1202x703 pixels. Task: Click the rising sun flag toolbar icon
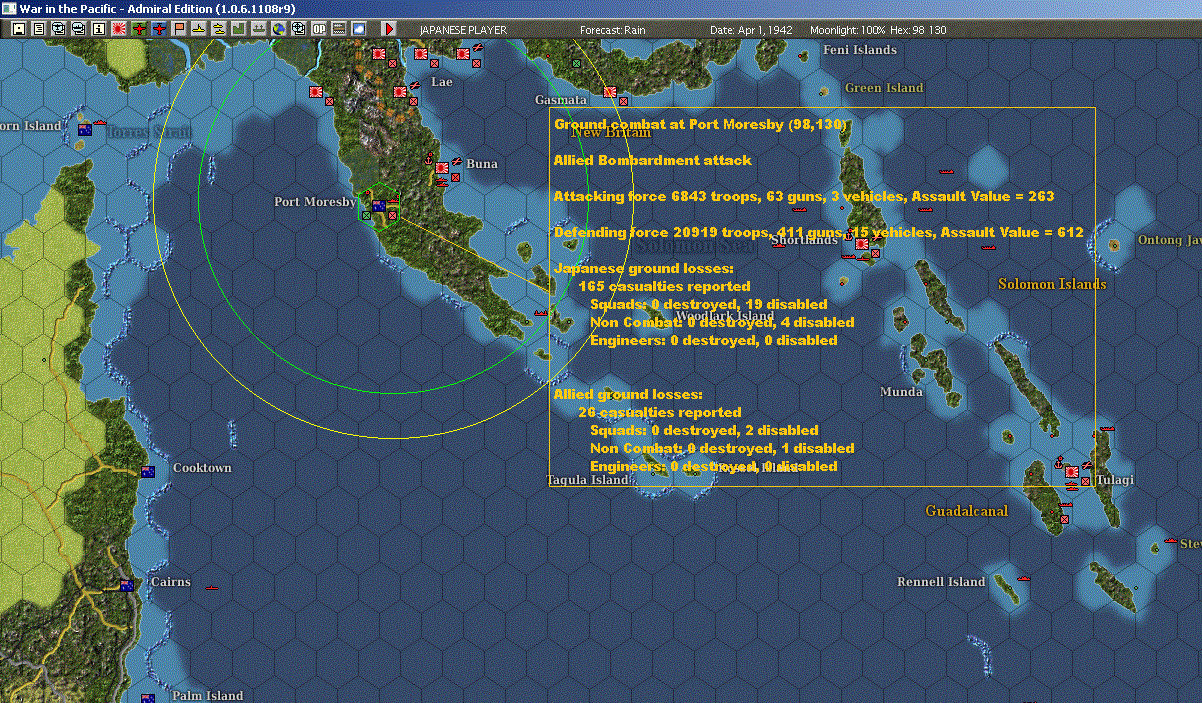pos(119,29)
